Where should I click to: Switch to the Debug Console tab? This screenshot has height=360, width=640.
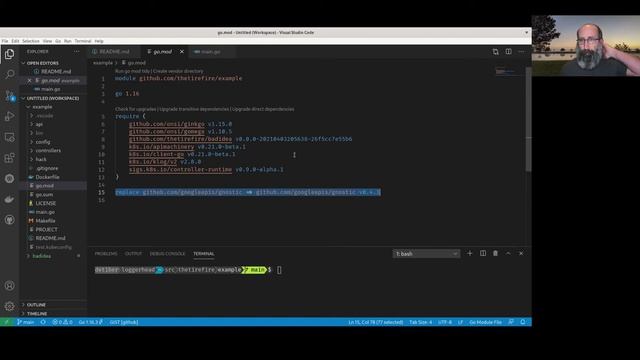click(x=167, y=254)
